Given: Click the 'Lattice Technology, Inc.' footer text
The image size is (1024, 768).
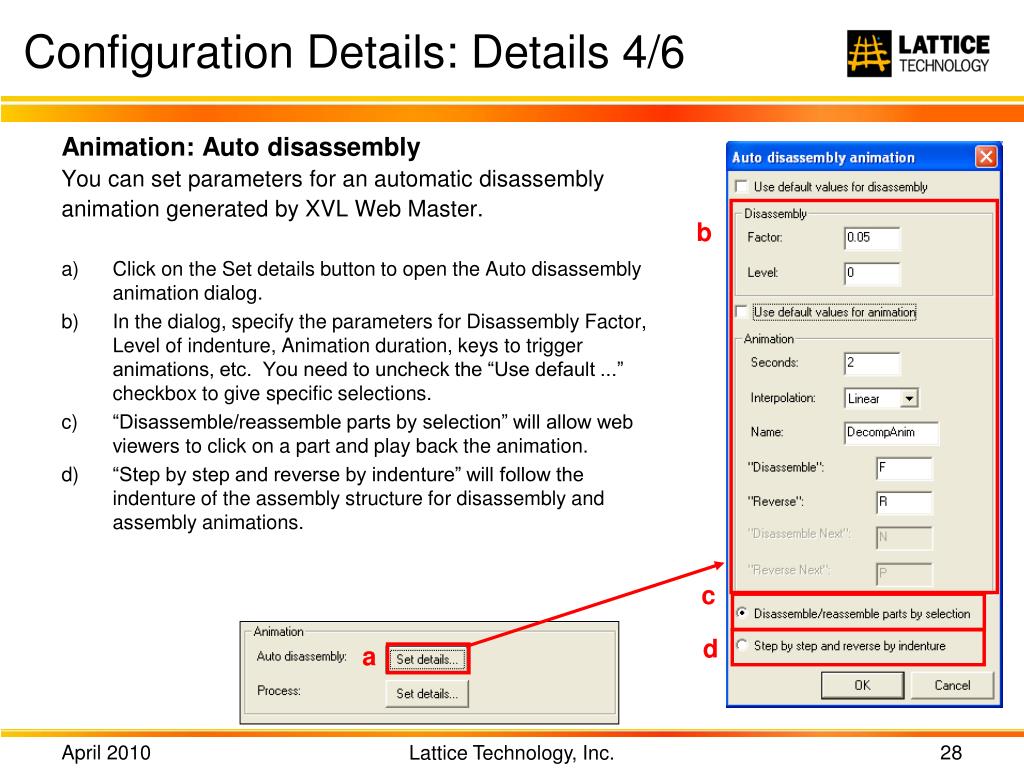Looking at the screenshot, I should point(511,753).
